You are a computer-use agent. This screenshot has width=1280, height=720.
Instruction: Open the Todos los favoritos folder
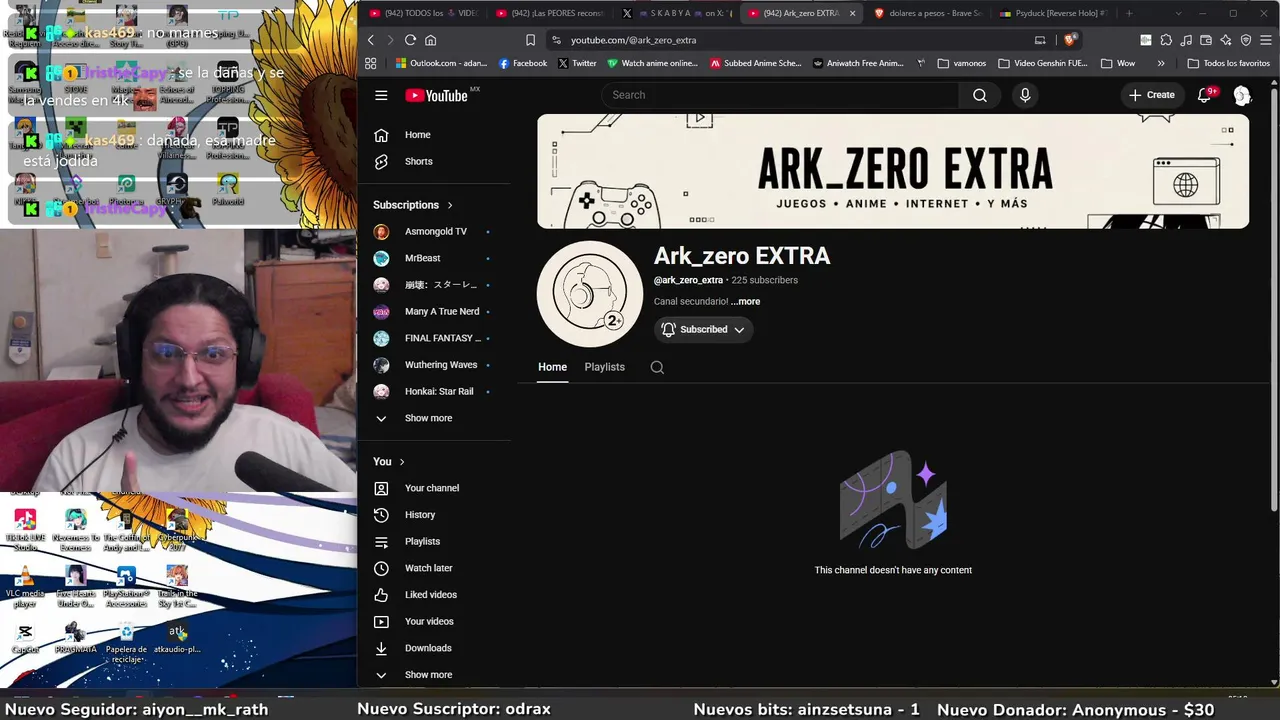(x=1228, y=63)
